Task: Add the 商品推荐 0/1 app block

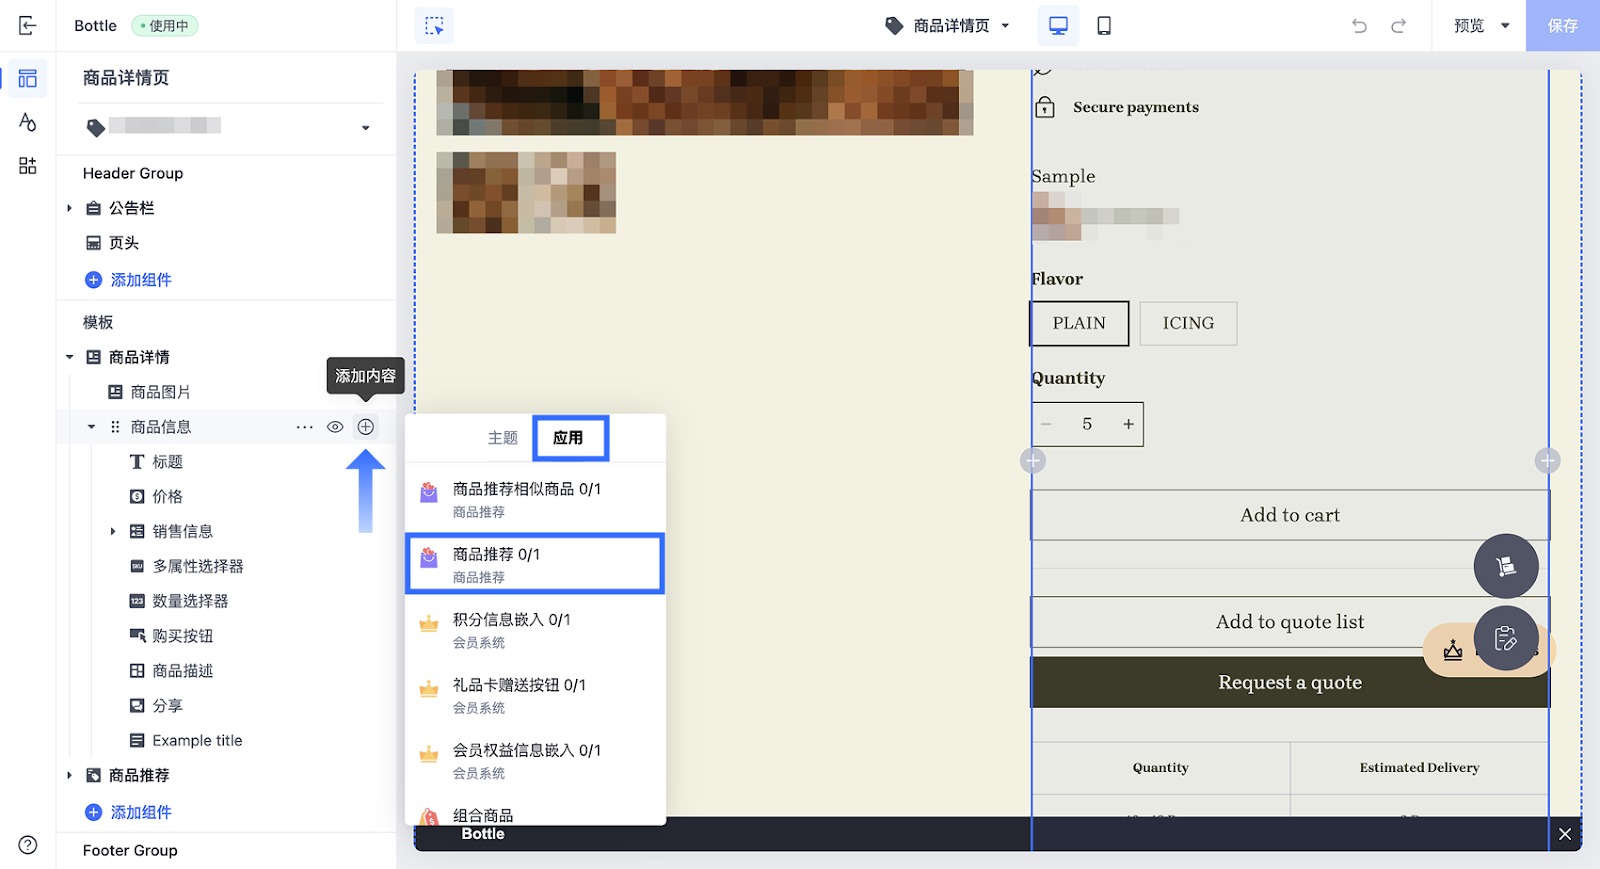Action: tap(535, 564)
